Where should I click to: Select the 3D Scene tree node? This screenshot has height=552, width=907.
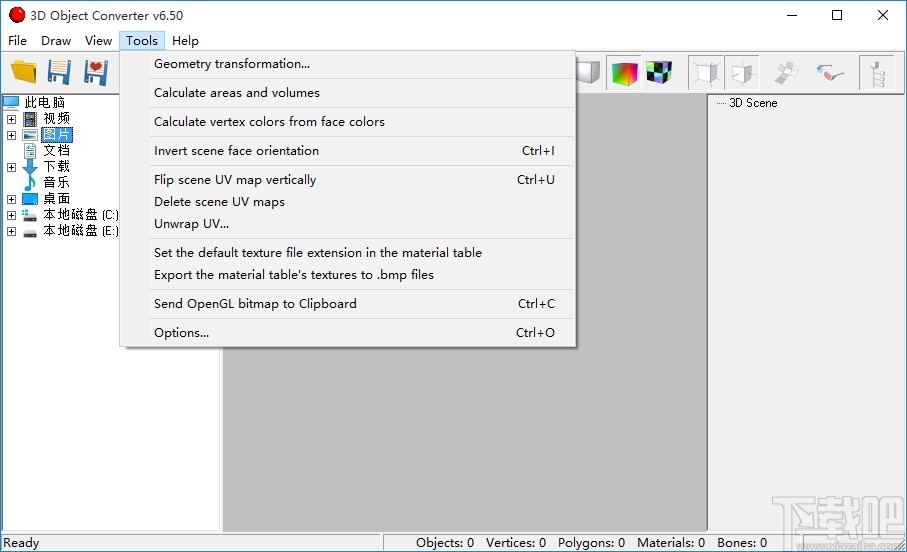753,103
